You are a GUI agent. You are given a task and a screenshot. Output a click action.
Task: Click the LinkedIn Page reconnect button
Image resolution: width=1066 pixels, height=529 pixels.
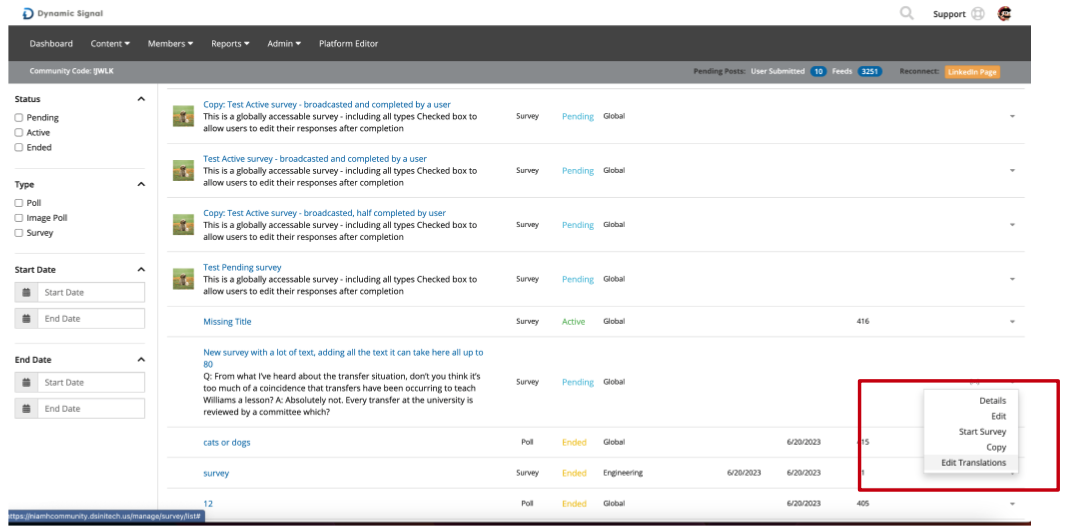[972, 71]
